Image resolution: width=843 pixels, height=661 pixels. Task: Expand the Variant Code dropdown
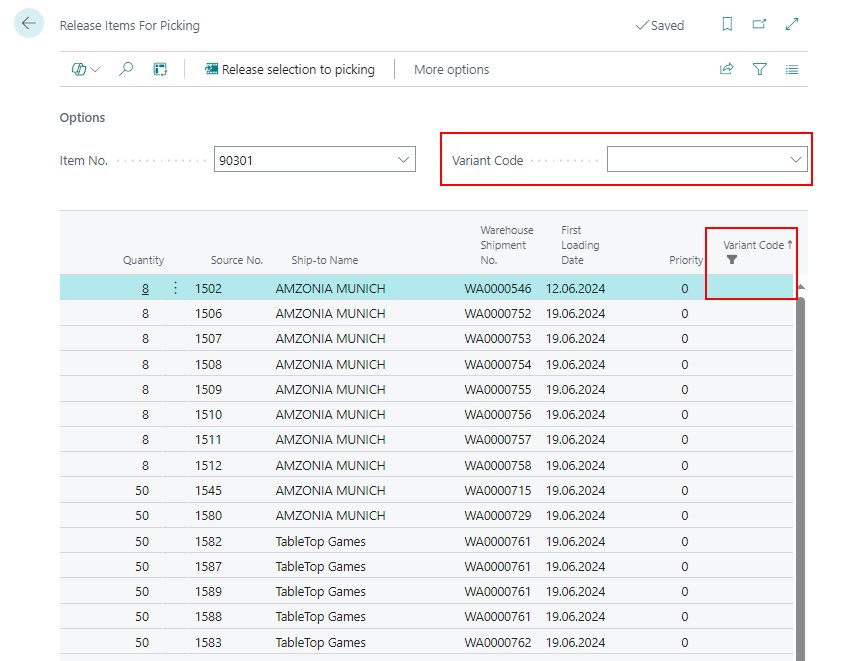(796, 160)
